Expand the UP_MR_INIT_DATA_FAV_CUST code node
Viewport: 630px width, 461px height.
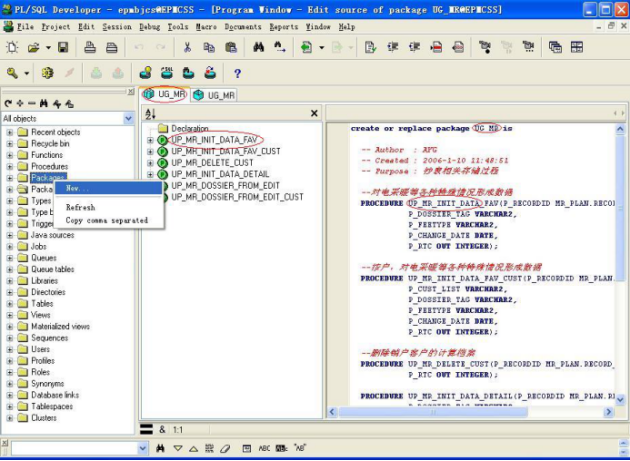(150, 152)
